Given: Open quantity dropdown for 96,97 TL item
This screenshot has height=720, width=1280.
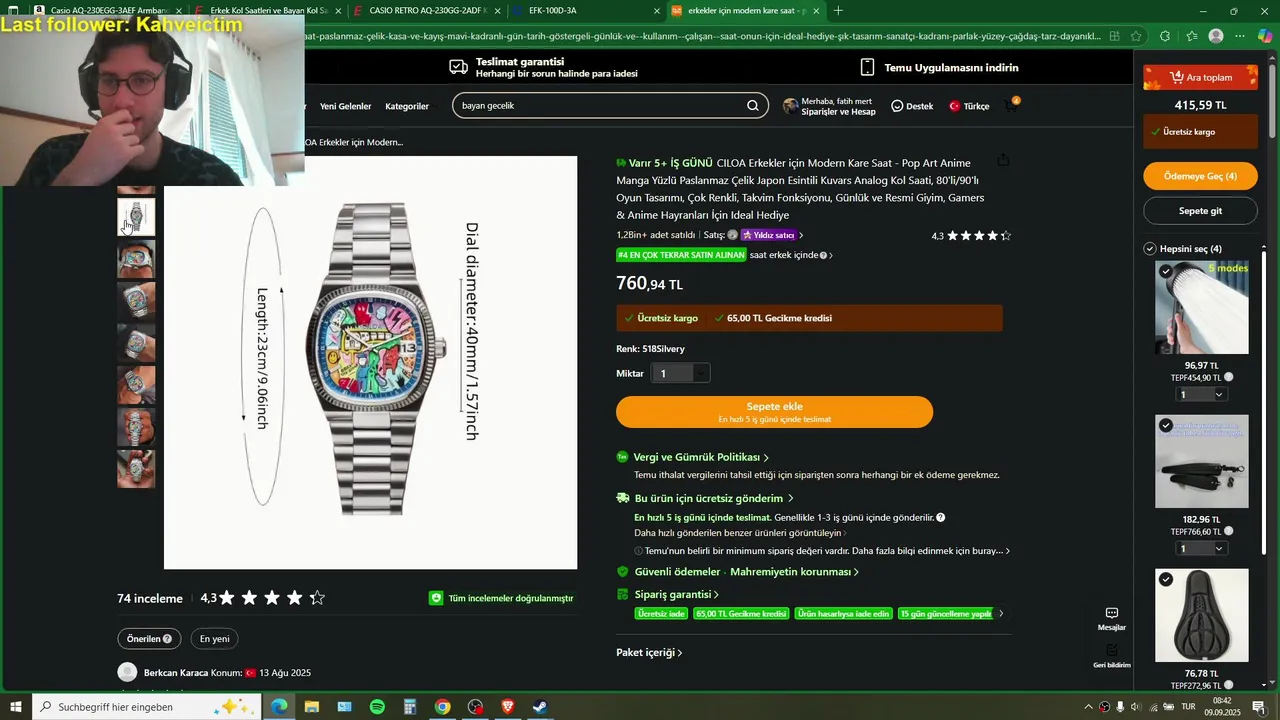Looking at the screenshot, I should click(1201, 394).
